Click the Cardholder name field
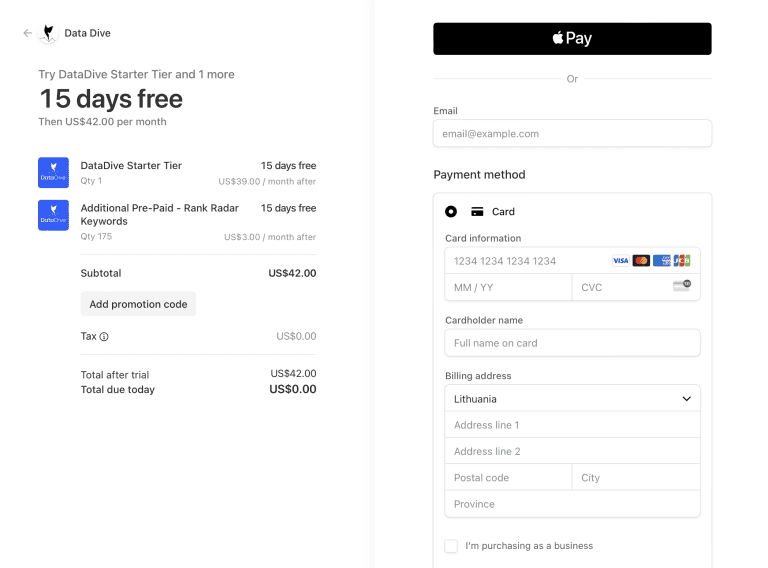The width and height of the screenshot is (768, 568). tap(572, 343)
